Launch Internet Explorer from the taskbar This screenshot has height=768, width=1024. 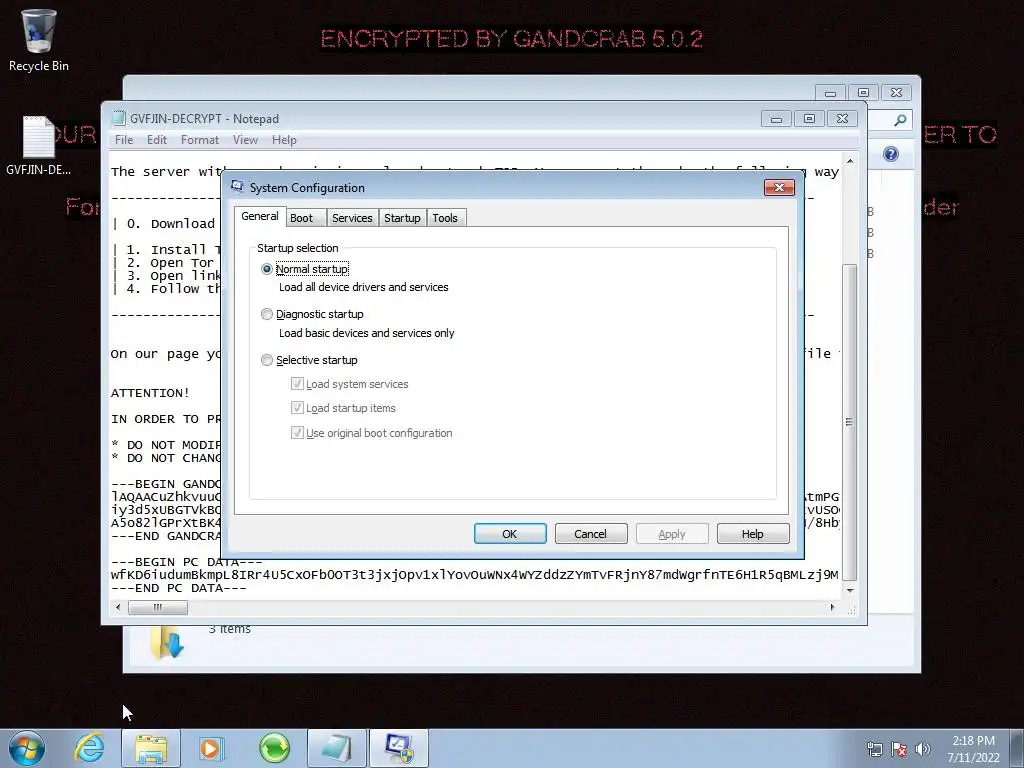[x=89, y=748]
